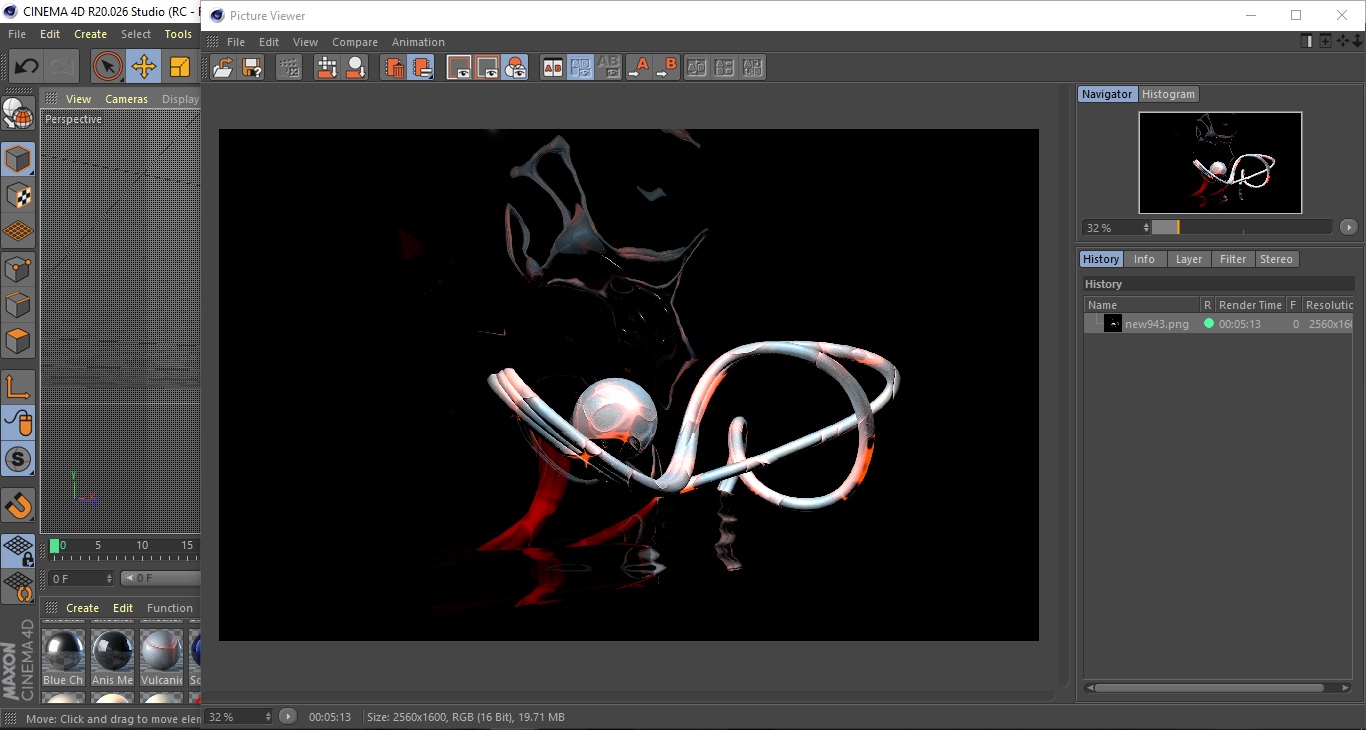Screen dimensions: 1371x730
Task: Open the Picture Viewer File menu
Action: tap(236, 42)
